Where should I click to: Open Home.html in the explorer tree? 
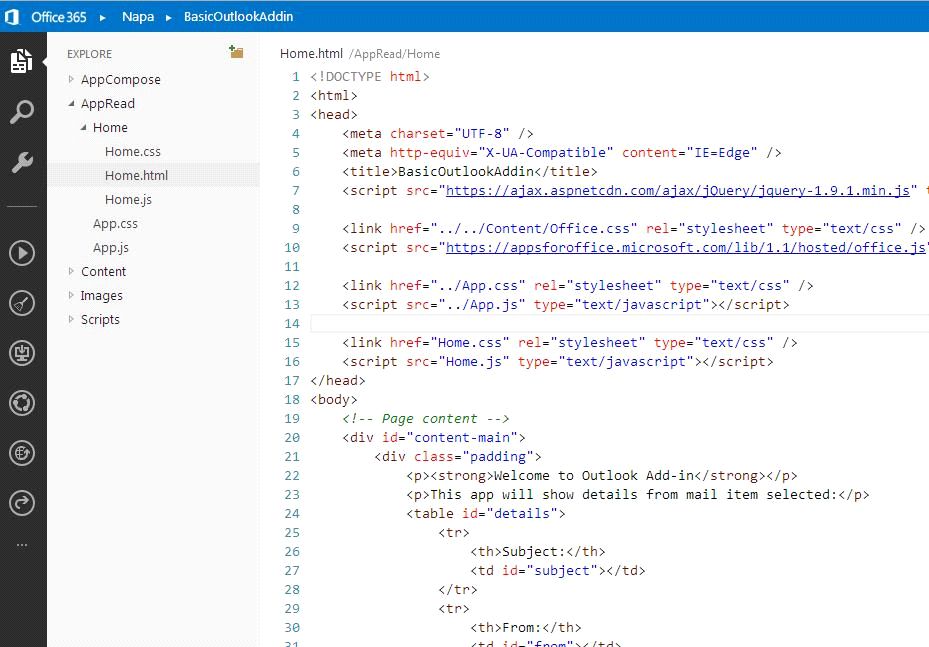pyautogui.click(x=136, y=175)
